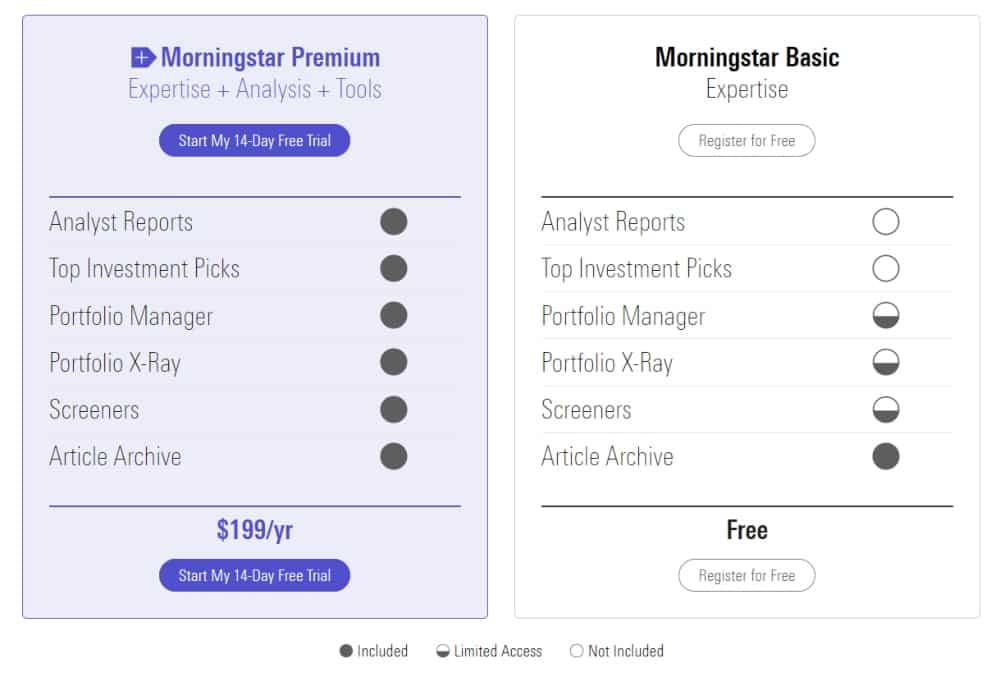The height and width of the screenshot is (677, 1000).
Task: Click empty circle beside Basic Top Investment Picks
Action: [x=886, y=268]
